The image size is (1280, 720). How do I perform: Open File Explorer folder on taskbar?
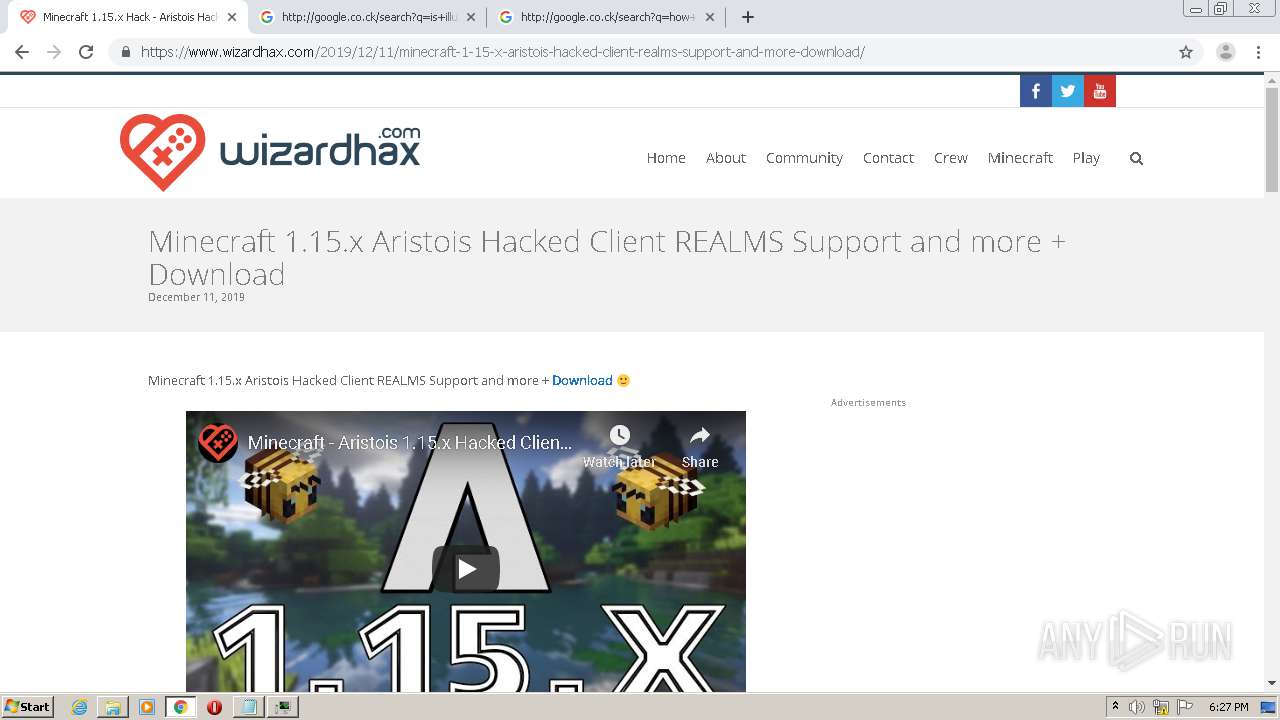tap(113, 707)
